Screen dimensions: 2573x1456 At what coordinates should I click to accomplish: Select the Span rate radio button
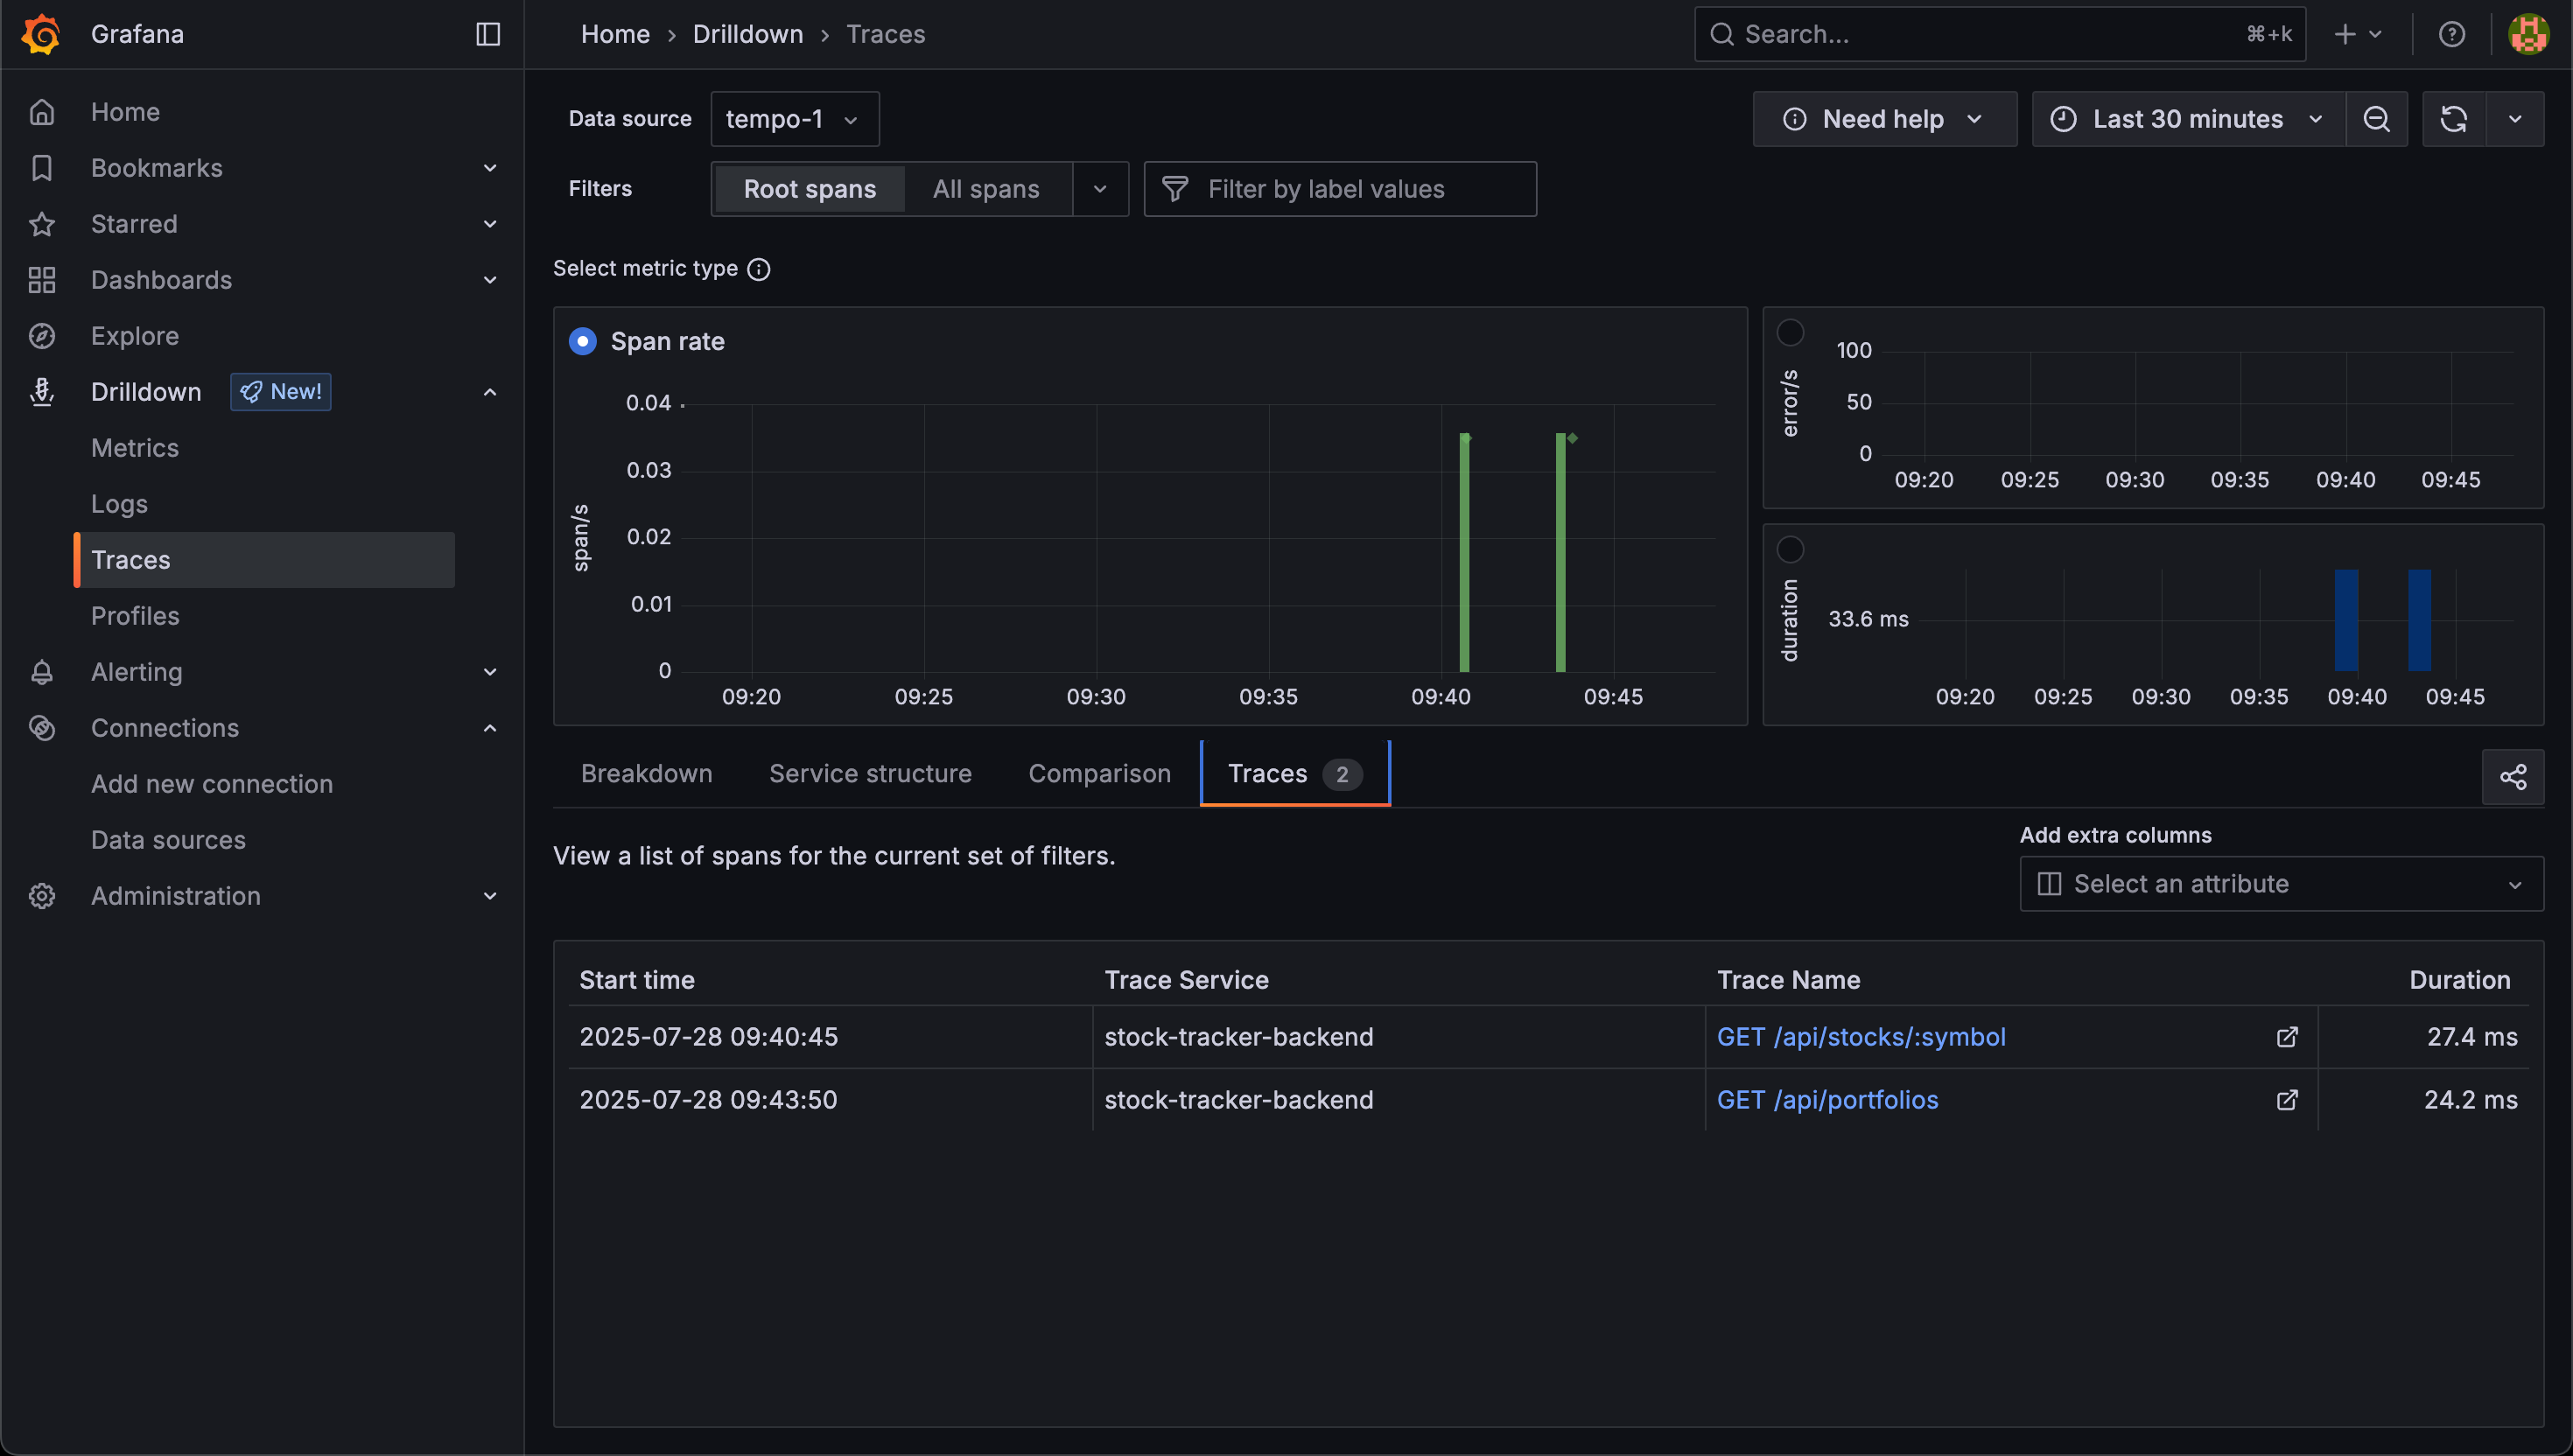click(582, 341)
